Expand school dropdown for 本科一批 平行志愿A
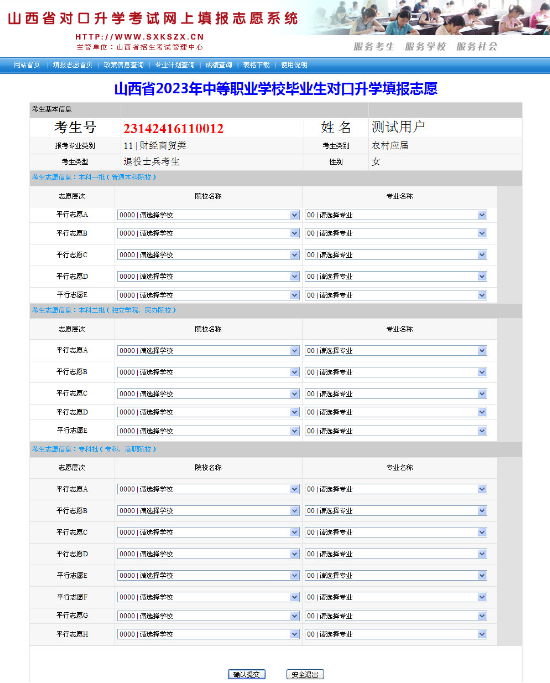This screenshot has width=550, height=683. click(x=208, y=215)
